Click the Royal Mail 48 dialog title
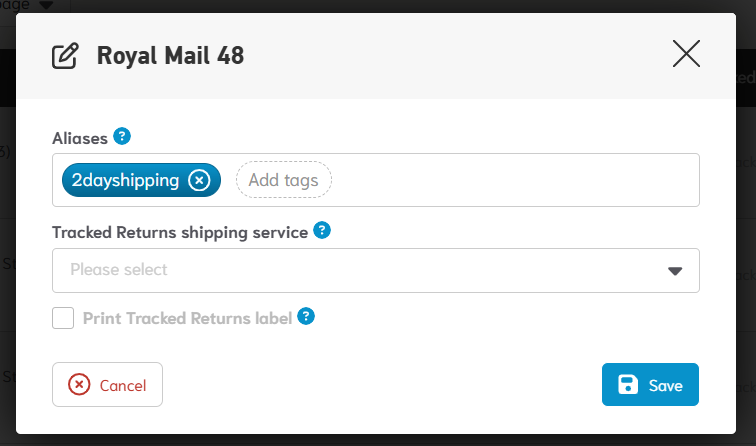This screenshot has height=446, width=756. point(170,55)
